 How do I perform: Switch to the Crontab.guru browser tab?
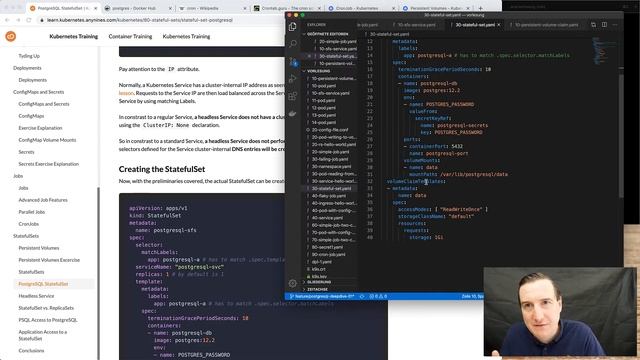(x=287, y=8)
